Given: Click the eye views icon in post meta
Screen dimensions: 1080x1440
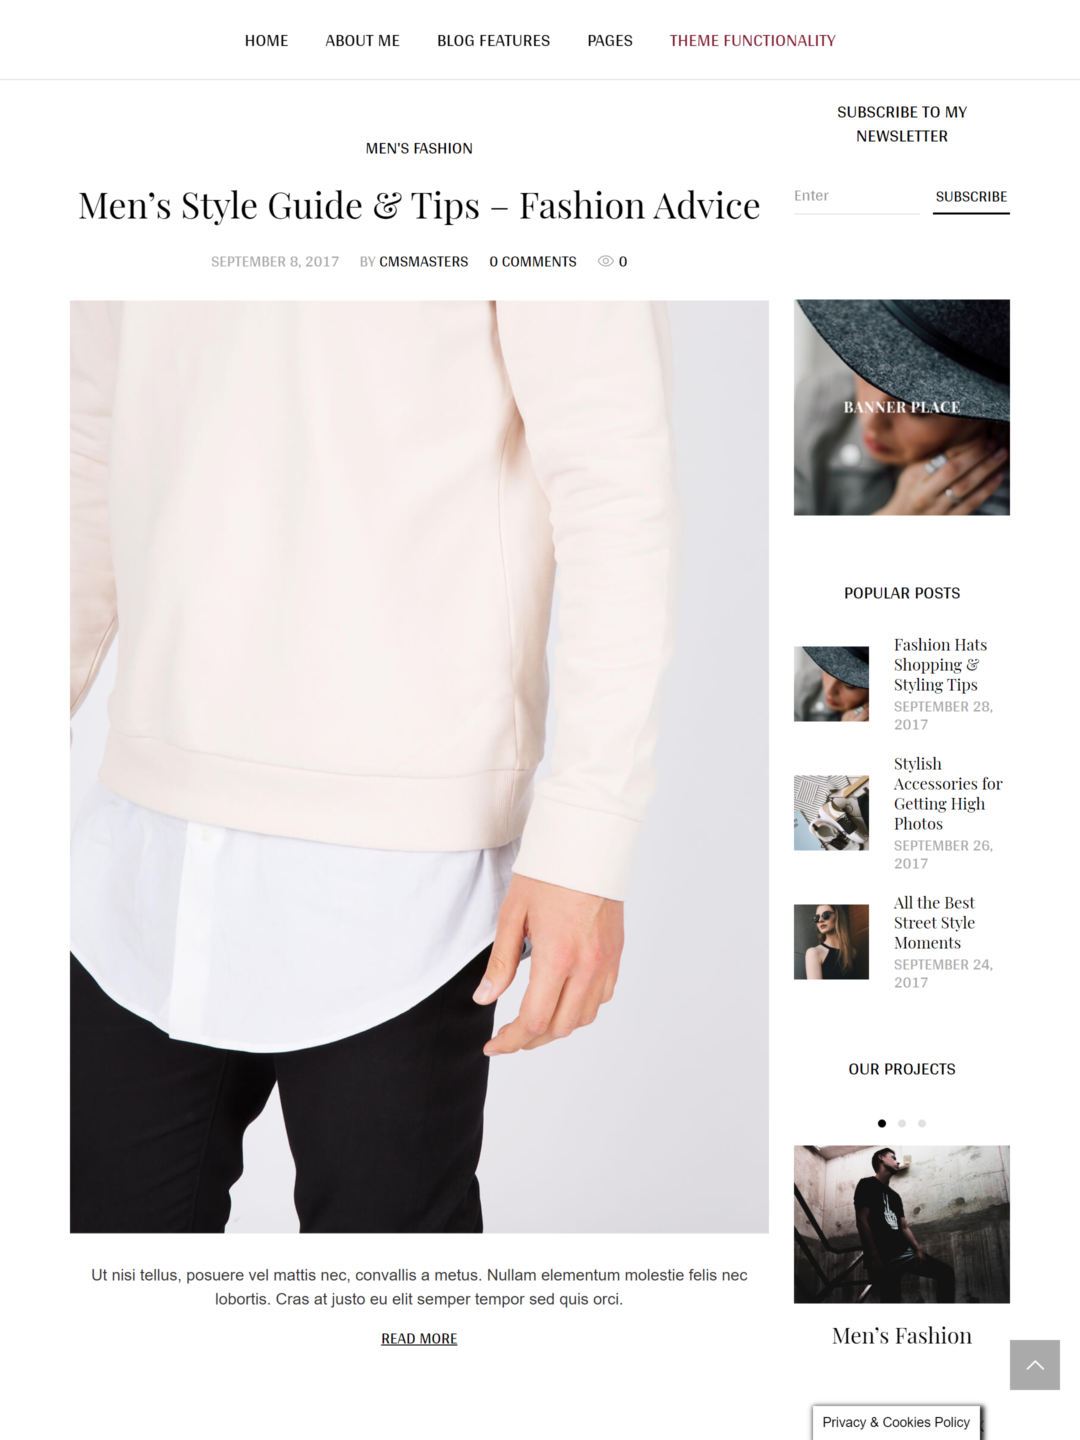Looking at the screenshot, I should pos(605,261).
